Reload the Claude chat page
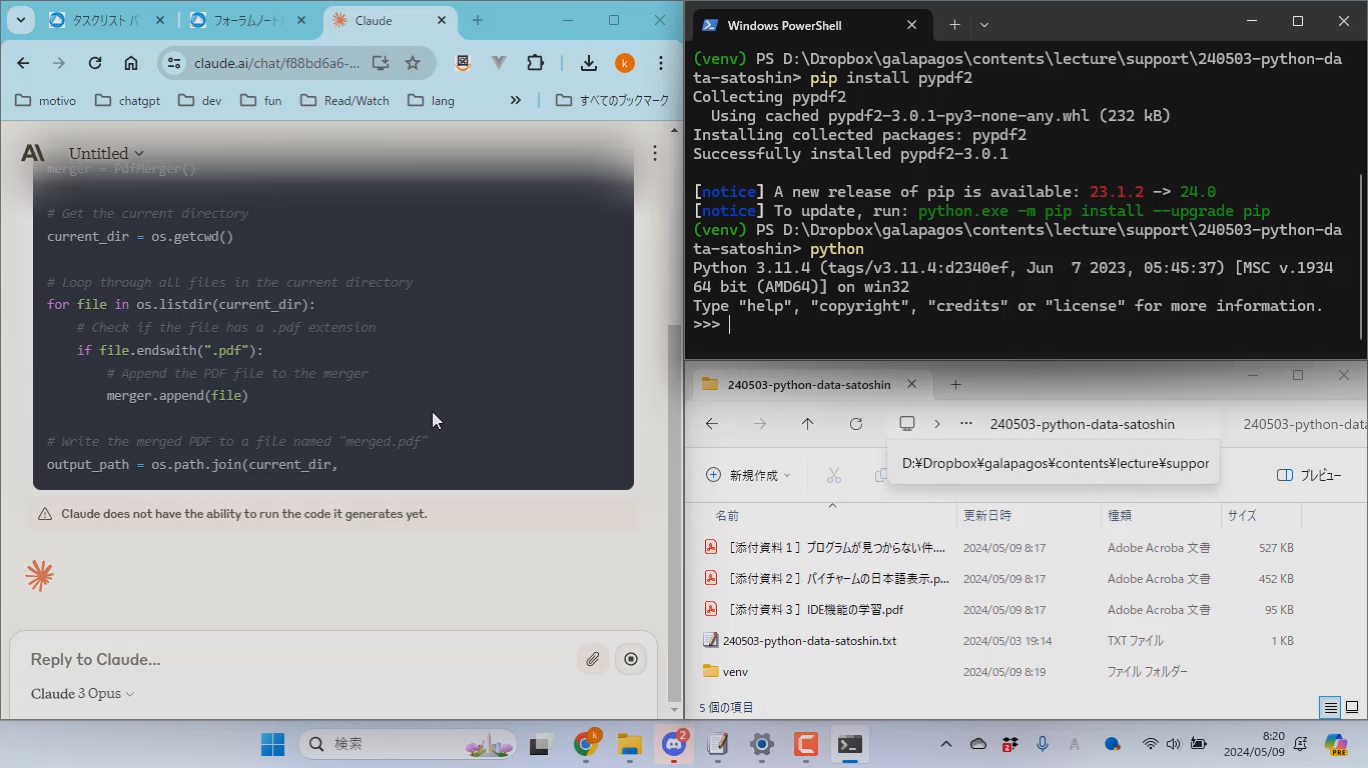Screen dimensions: 1368x768 coord(95,63)
